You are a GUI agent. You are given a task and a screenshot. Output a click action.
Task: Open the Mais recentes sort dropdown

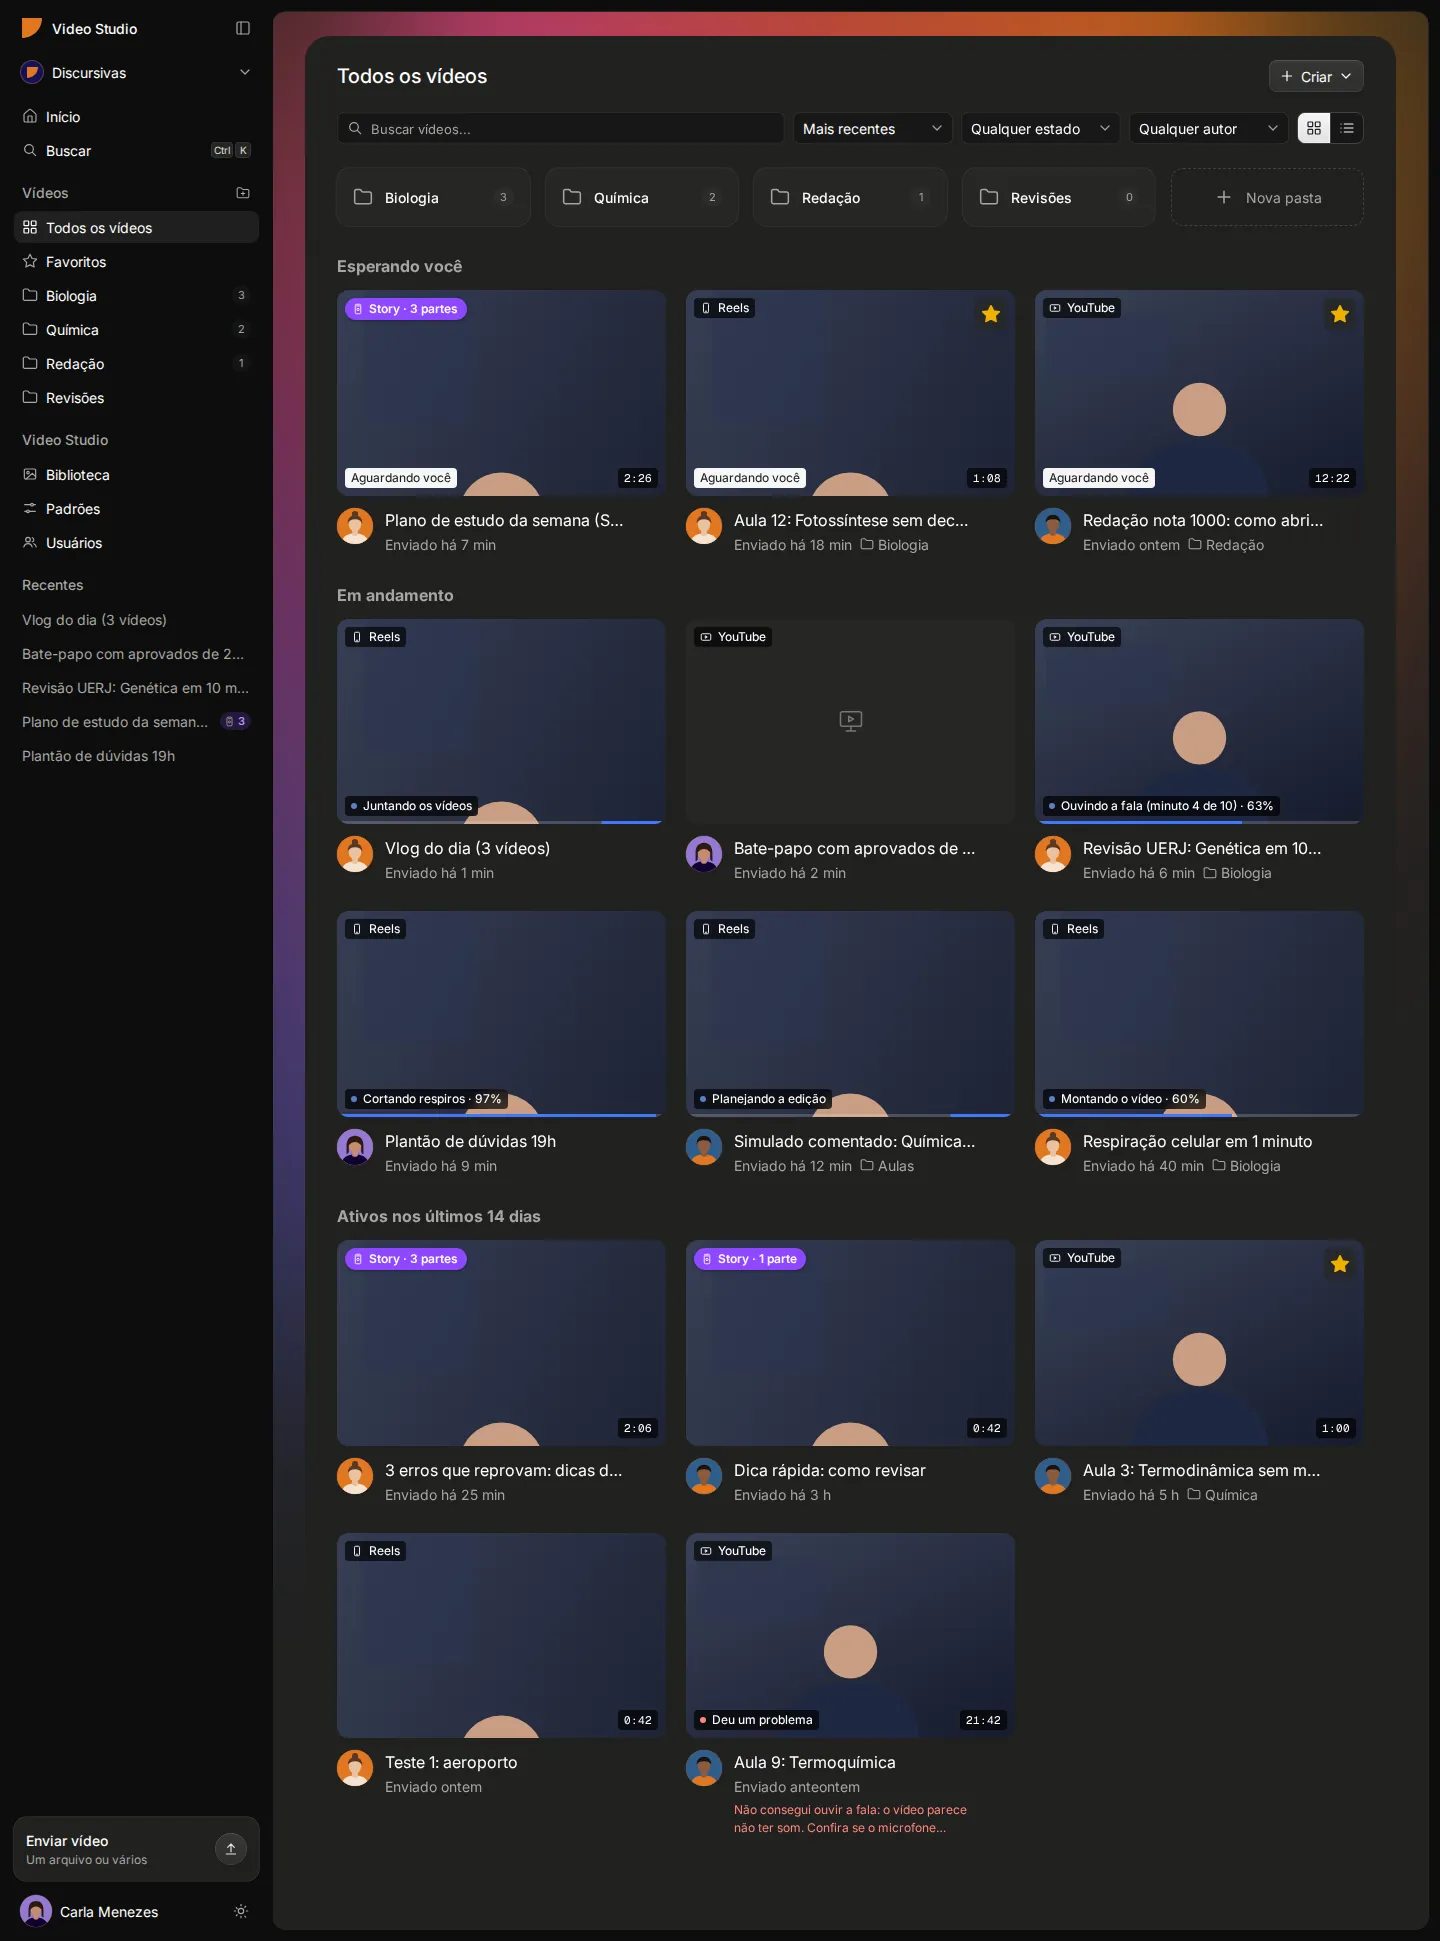tap(872, 128)
